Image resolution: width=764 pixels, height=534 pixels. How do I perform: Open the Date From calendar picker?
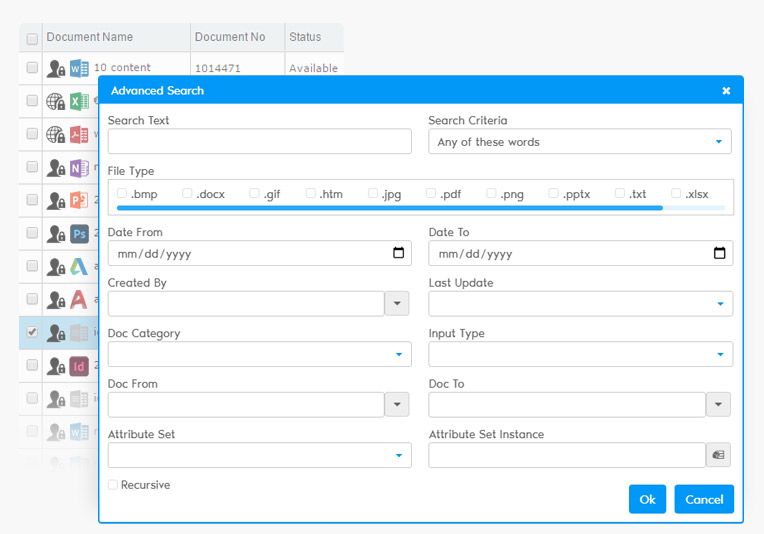pos(398,253)
